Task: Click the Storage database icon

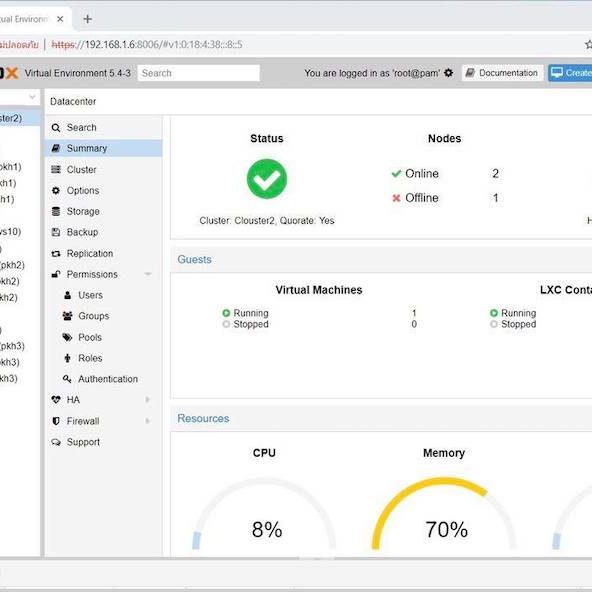Action: click(x=56, y=211)
